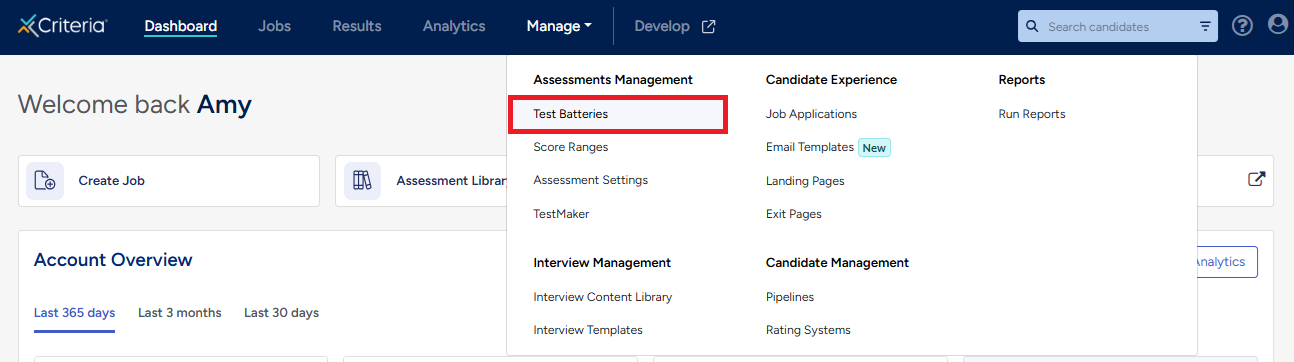Click the Criteria logo
The image size is (1294, 362).
point(62,26)
